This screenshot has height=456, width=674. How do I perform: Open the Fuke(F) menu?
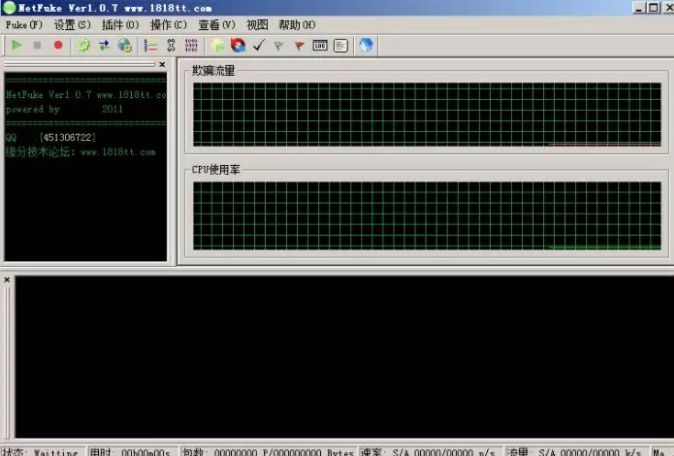24,25
